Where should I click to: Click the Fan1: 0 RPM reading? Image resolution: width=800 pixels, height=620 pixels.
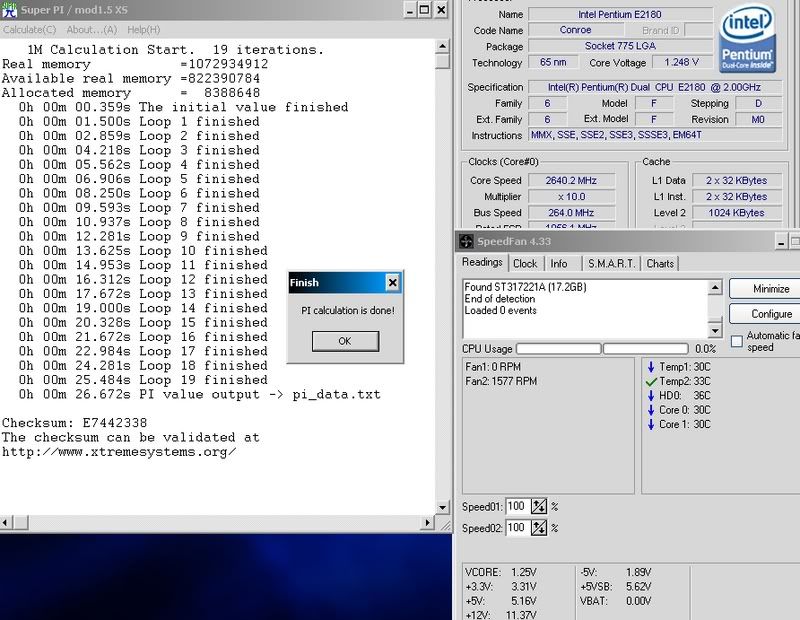click(493, 367)
